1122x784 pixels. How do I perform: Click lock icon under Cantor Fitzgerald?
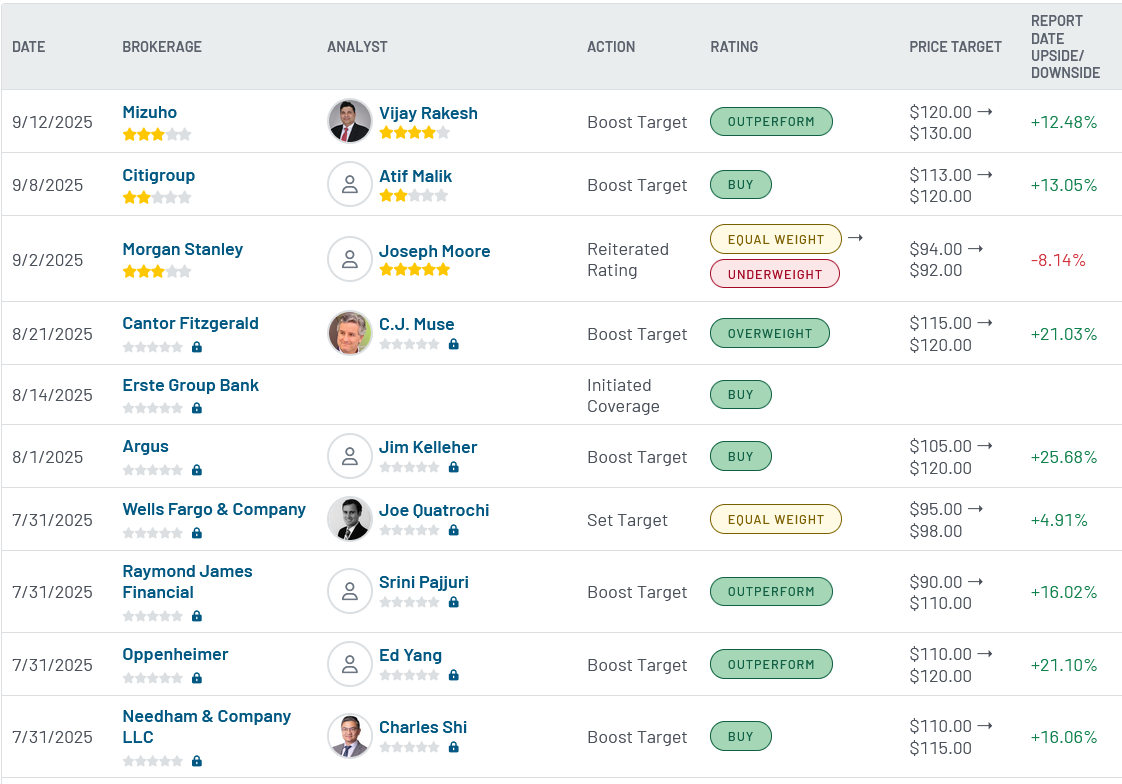(197, 347)
